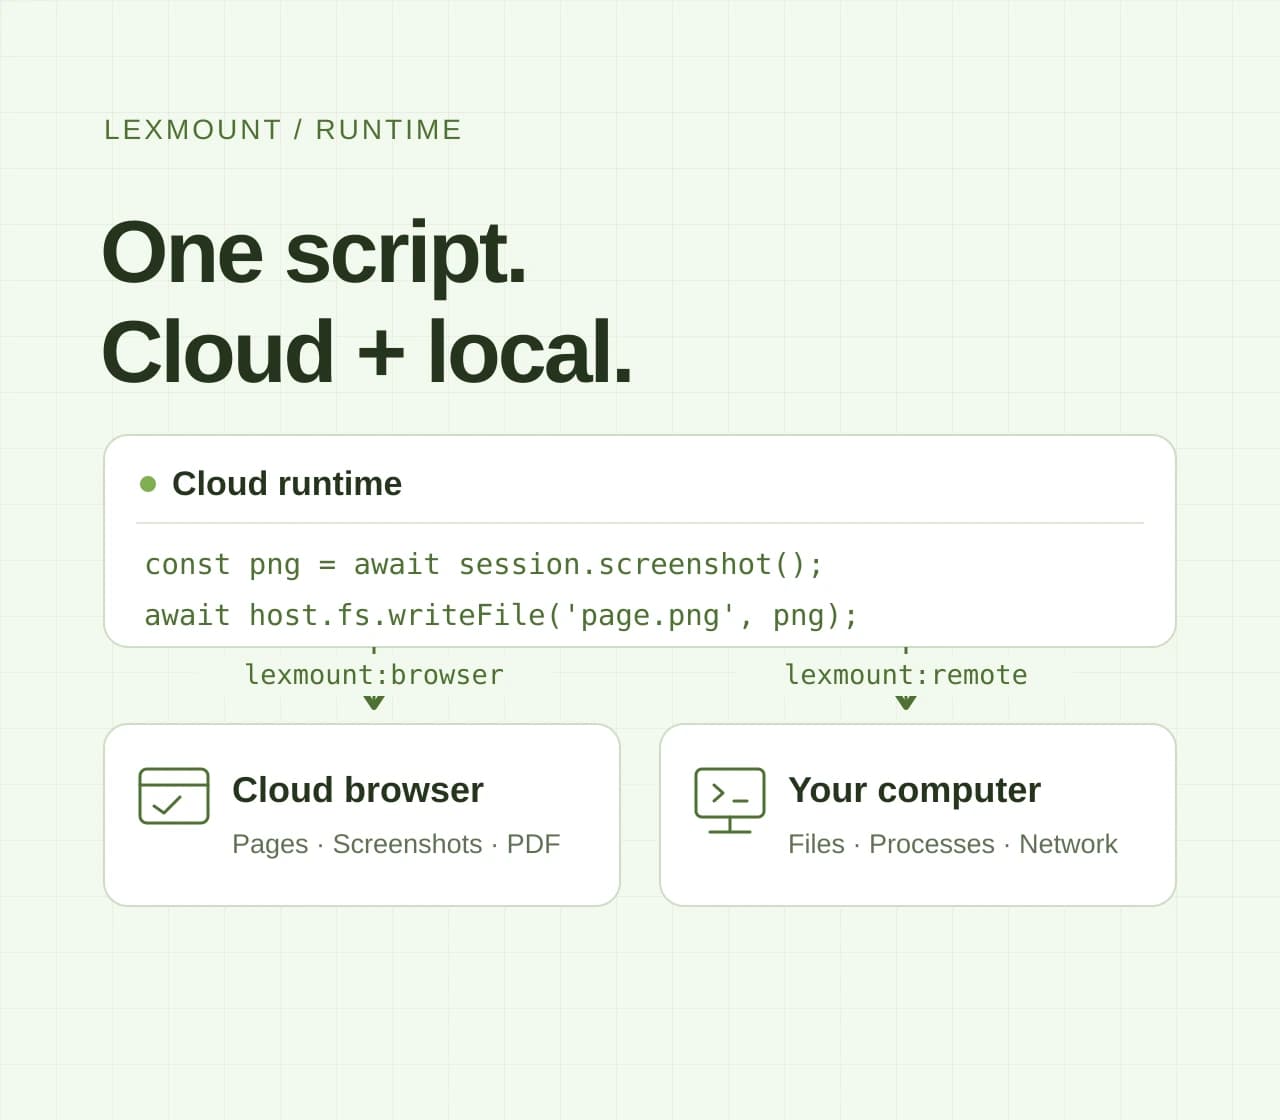The image size is (1280, 1120).
Task: Click the 'lexmount:browser' label
Action: tap(374, 675)
